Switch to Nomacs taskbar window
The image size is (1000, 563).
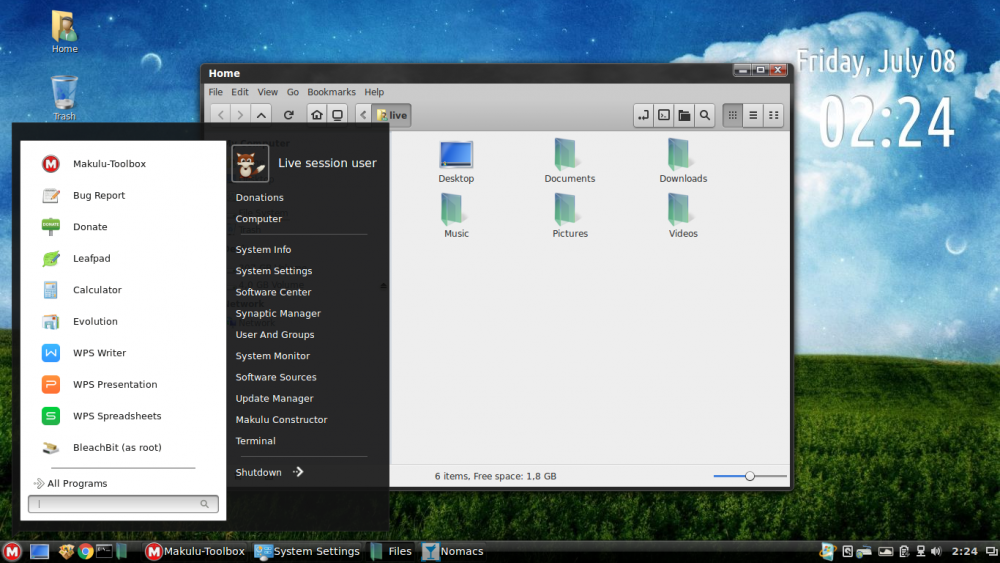[x=453, y=552]
